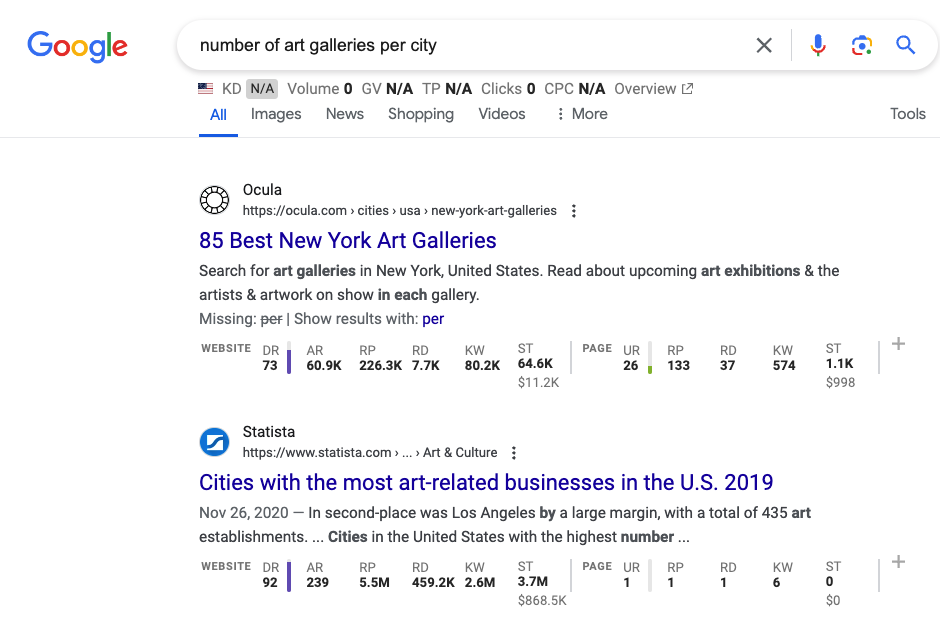Image resolution: width=940 pixels, height=638 pixels.
Task: Open the 85 Best New York Art Galleries link
Action: 347,240
